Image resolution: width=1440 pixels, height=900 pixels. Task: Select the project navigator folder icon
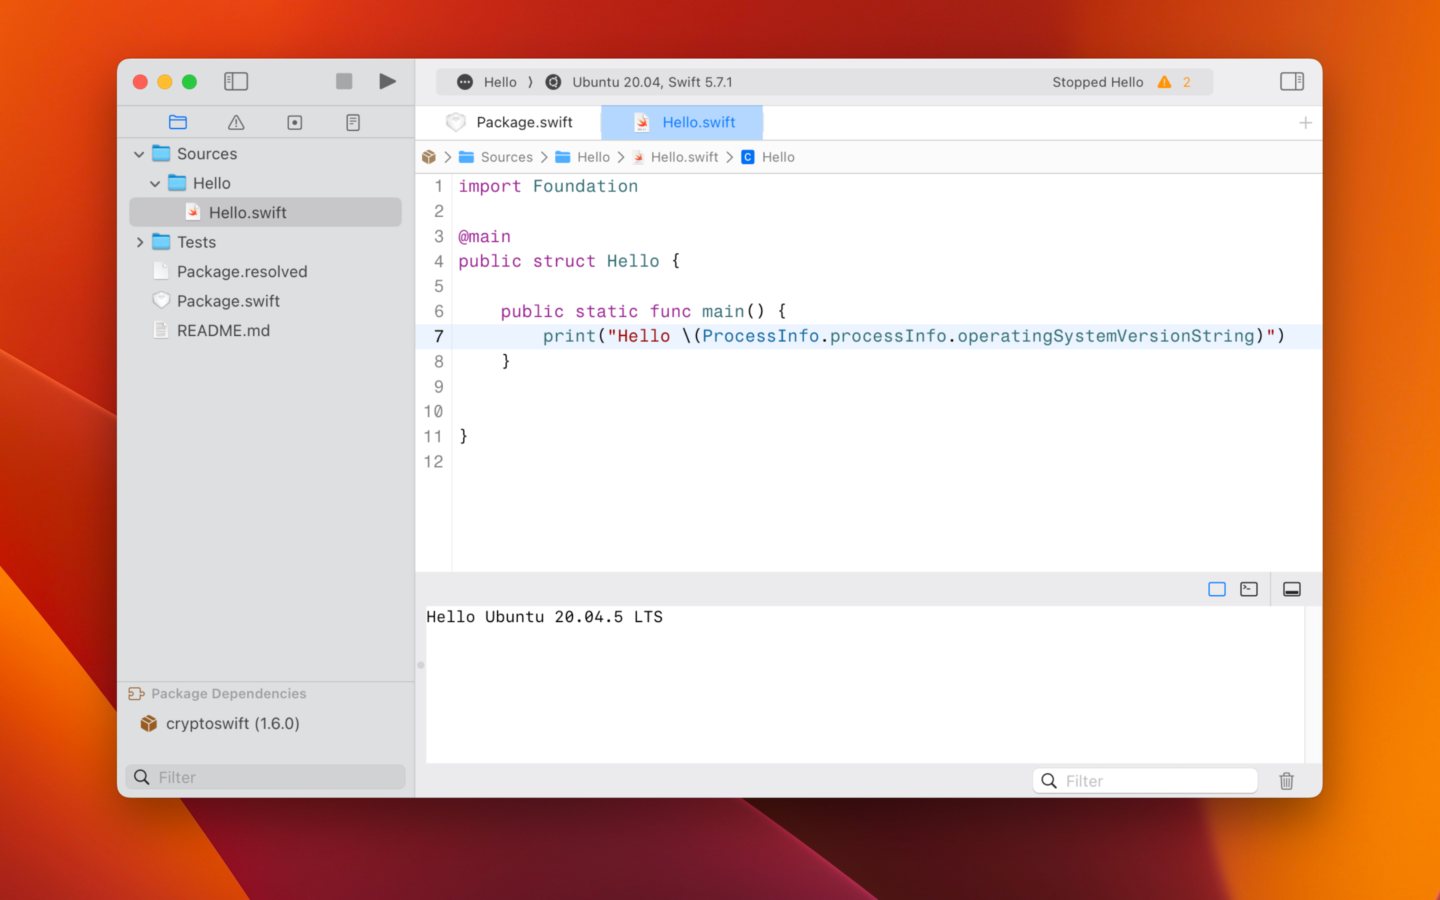178,122
